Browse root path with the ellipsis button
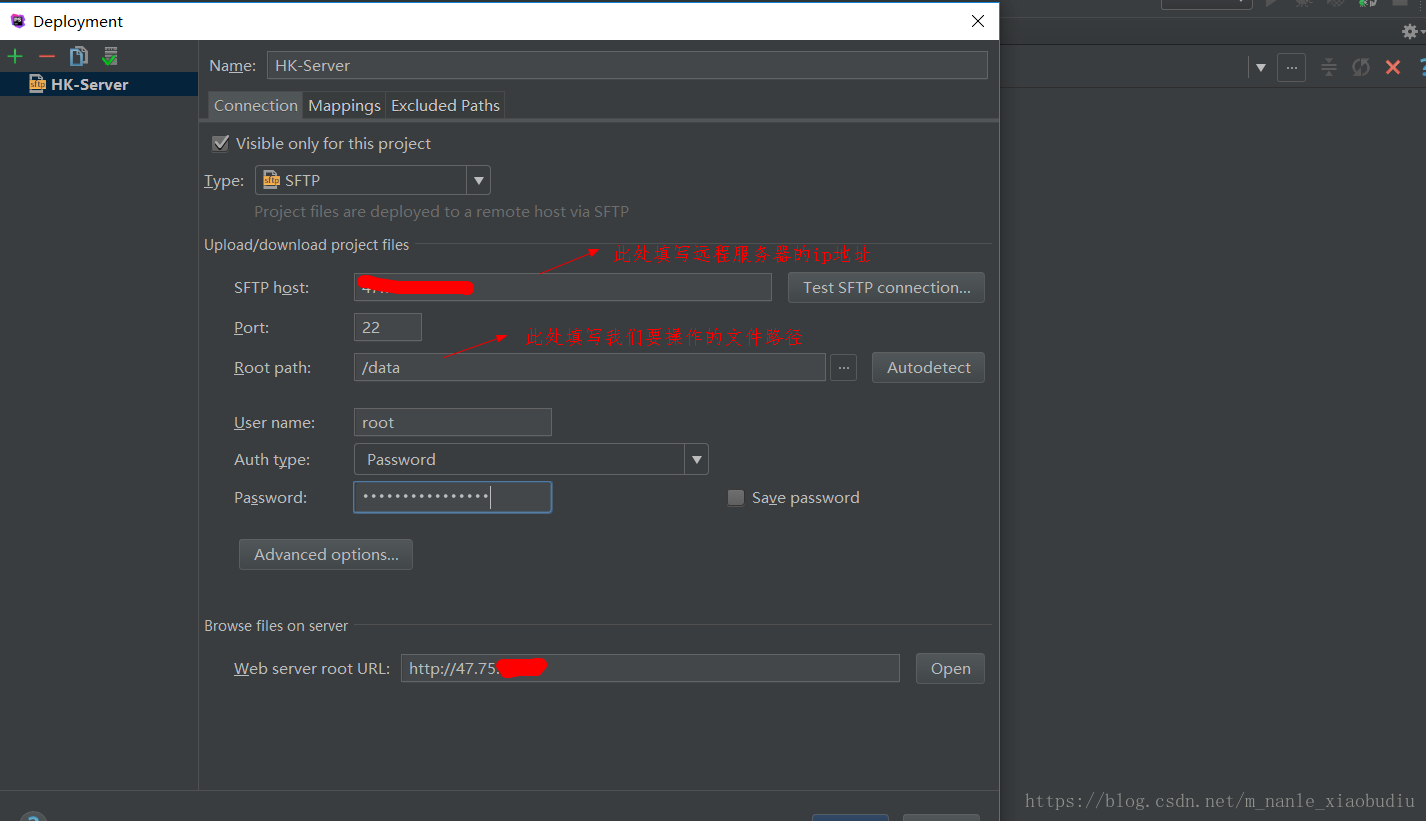The image size is (1426, 821). tap(844, 367)
